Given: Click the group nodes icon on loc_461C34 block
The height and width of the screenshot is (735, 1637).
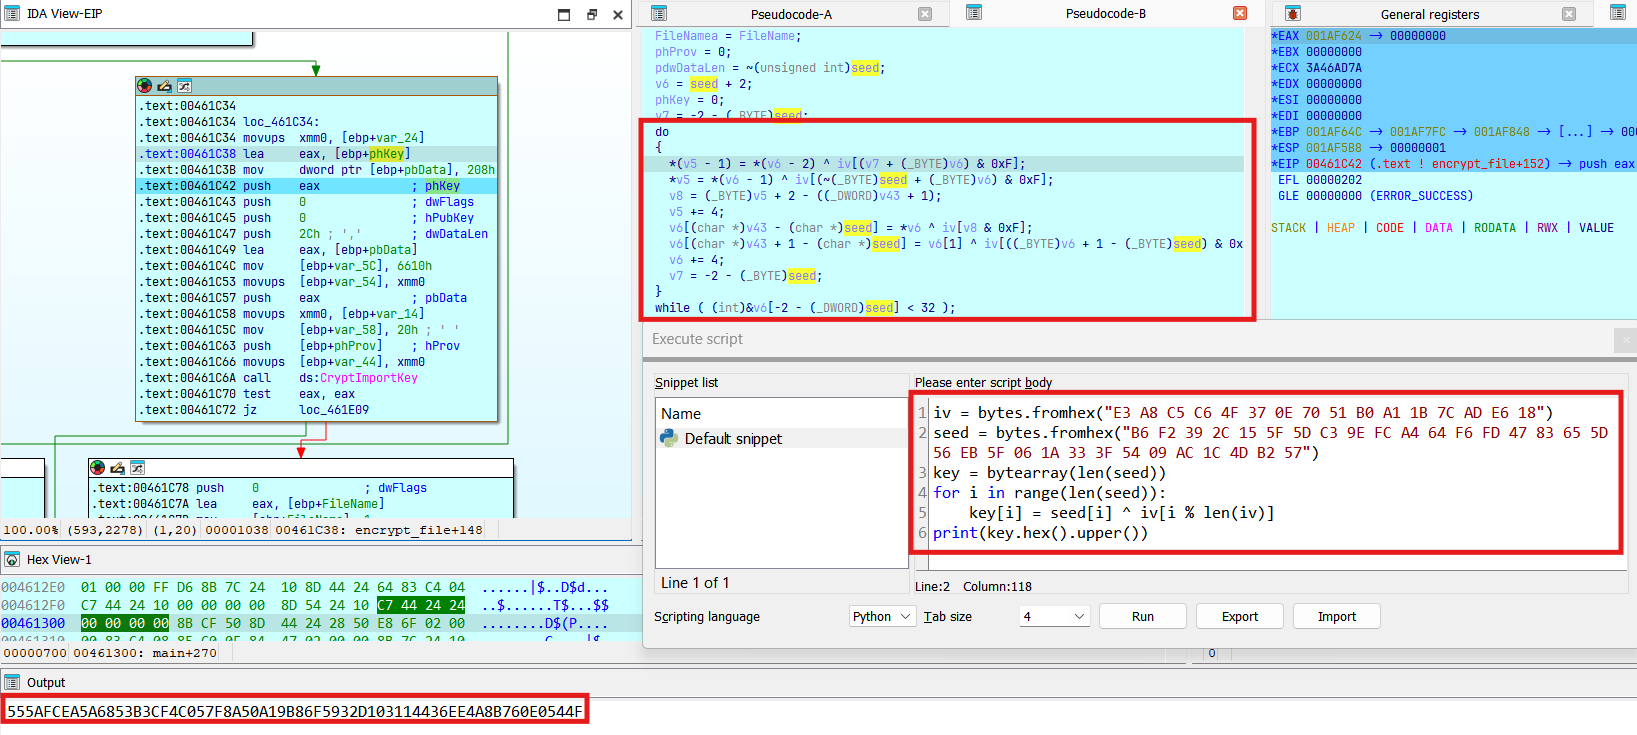Looking at the screenshot, I should pyautogui.click(x=184, y=86).
